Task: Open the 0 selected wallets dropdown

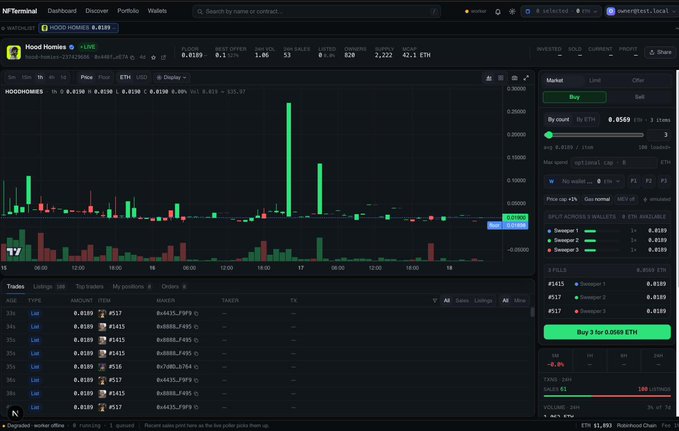Action: (x=561, y=11)
